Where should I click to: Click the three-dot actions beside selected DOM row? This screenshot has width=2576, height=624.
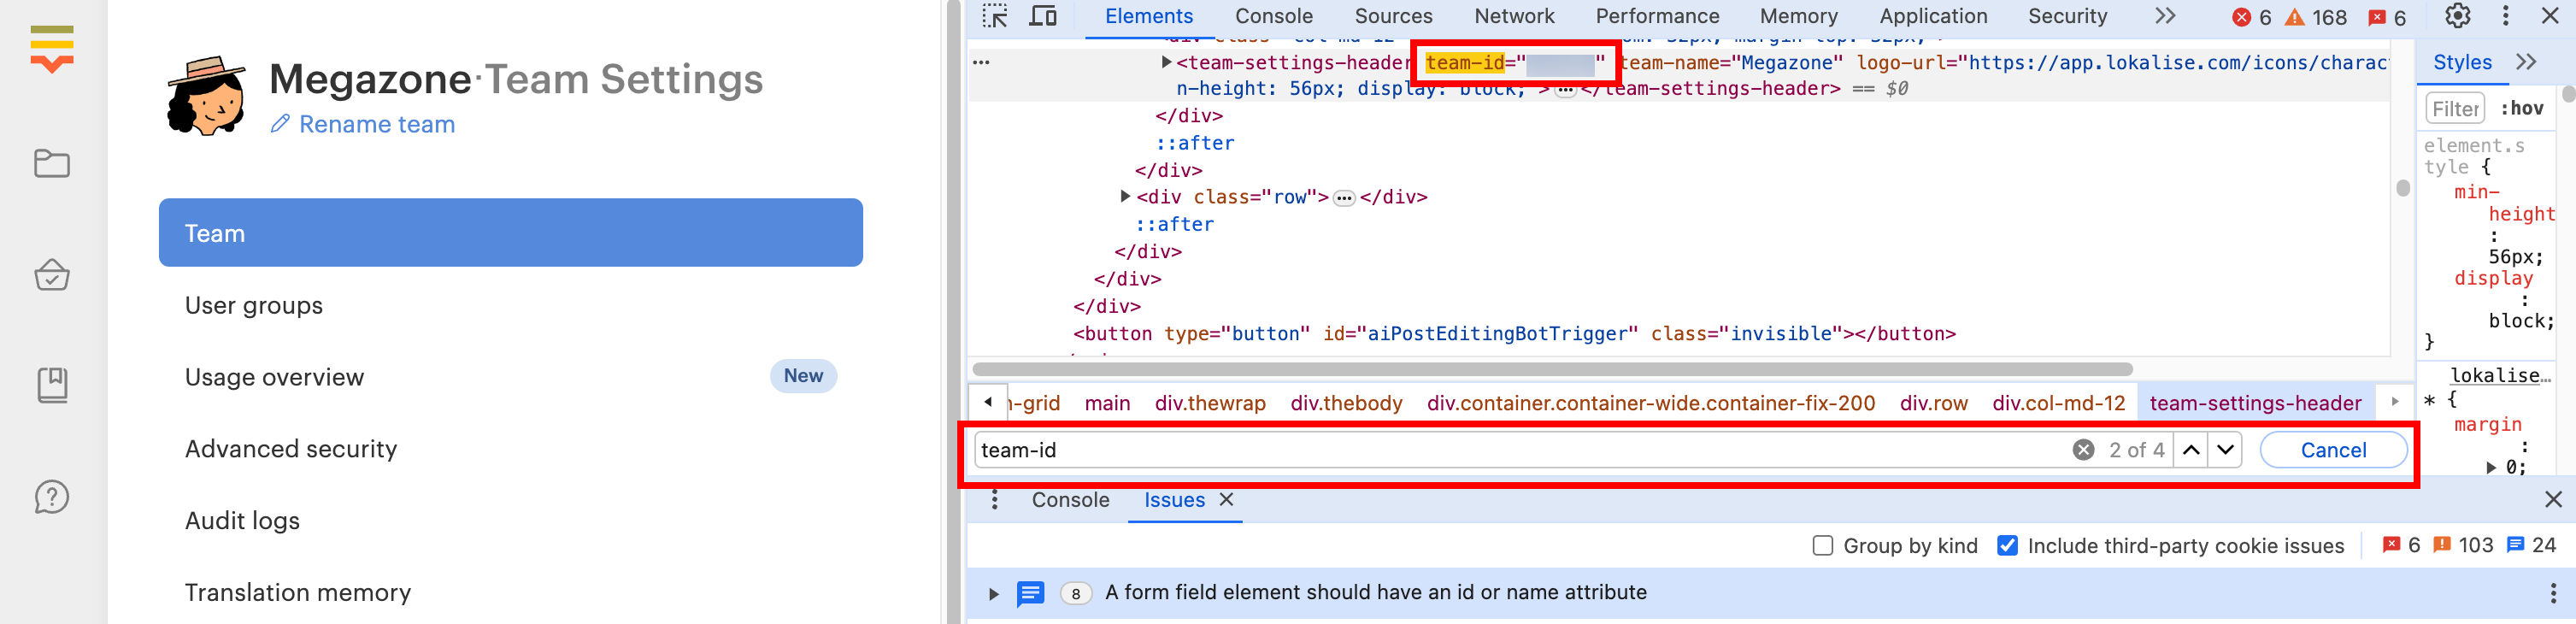[x=981, y=62]
